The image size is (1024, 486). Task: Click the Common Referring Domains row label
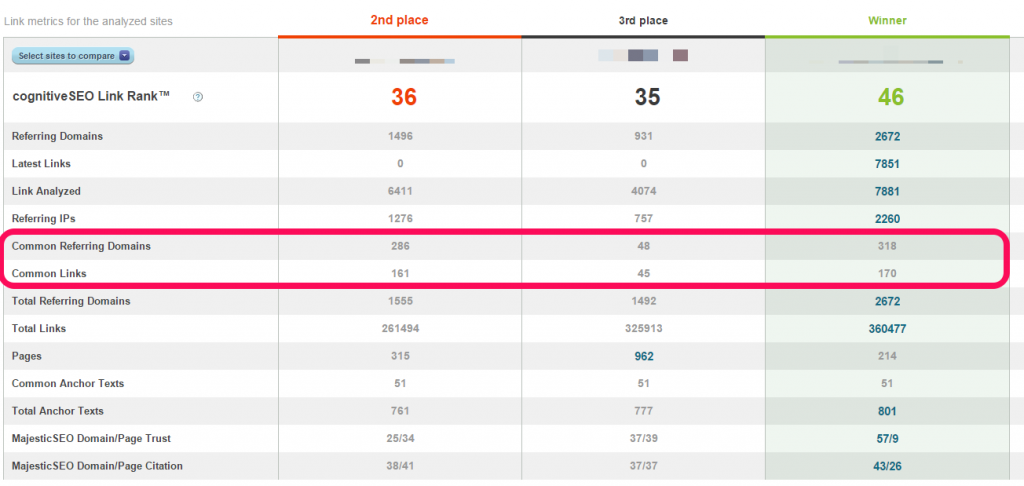tap(81, 246)
